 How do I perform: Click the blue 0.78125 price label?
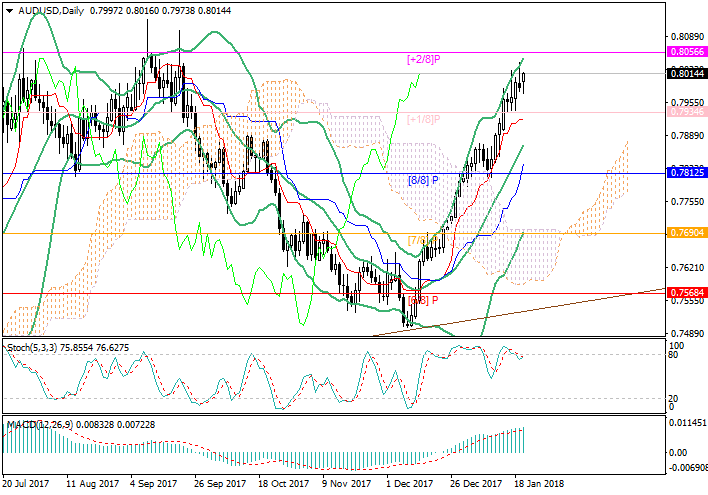coord(687,173)
